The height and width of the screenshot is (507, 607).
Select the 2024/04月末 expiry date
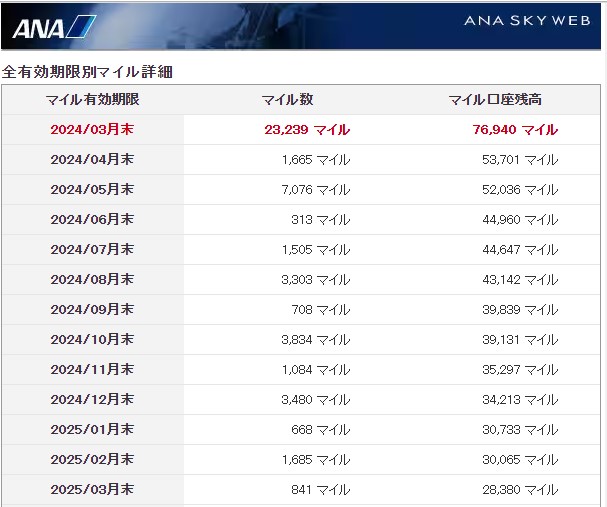92,160
